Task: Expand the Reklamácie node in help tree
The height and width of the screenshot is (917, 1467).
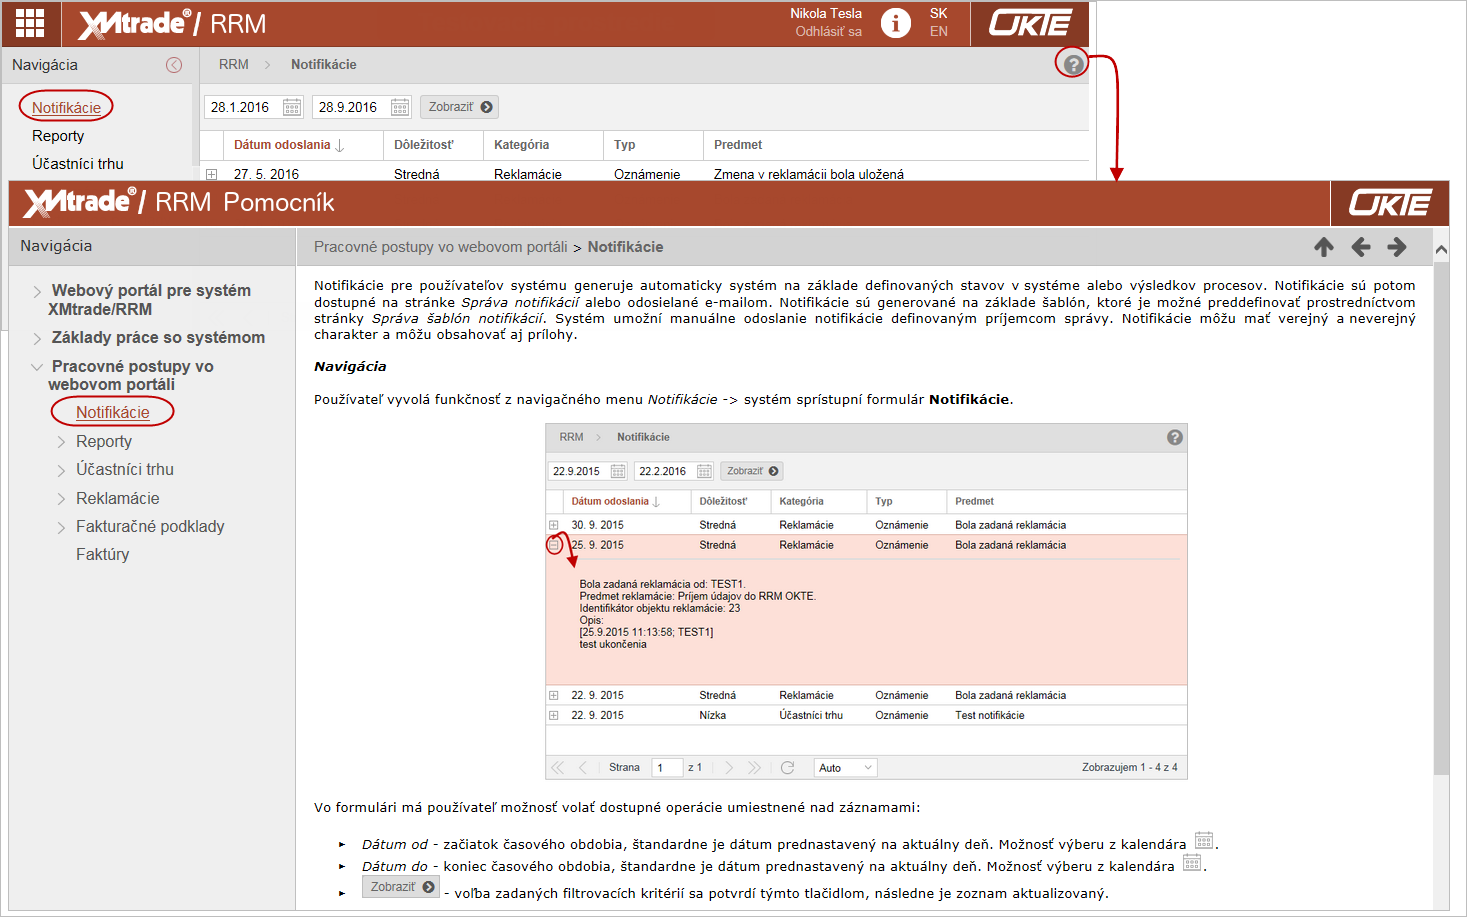Action: tap(61, 499)
